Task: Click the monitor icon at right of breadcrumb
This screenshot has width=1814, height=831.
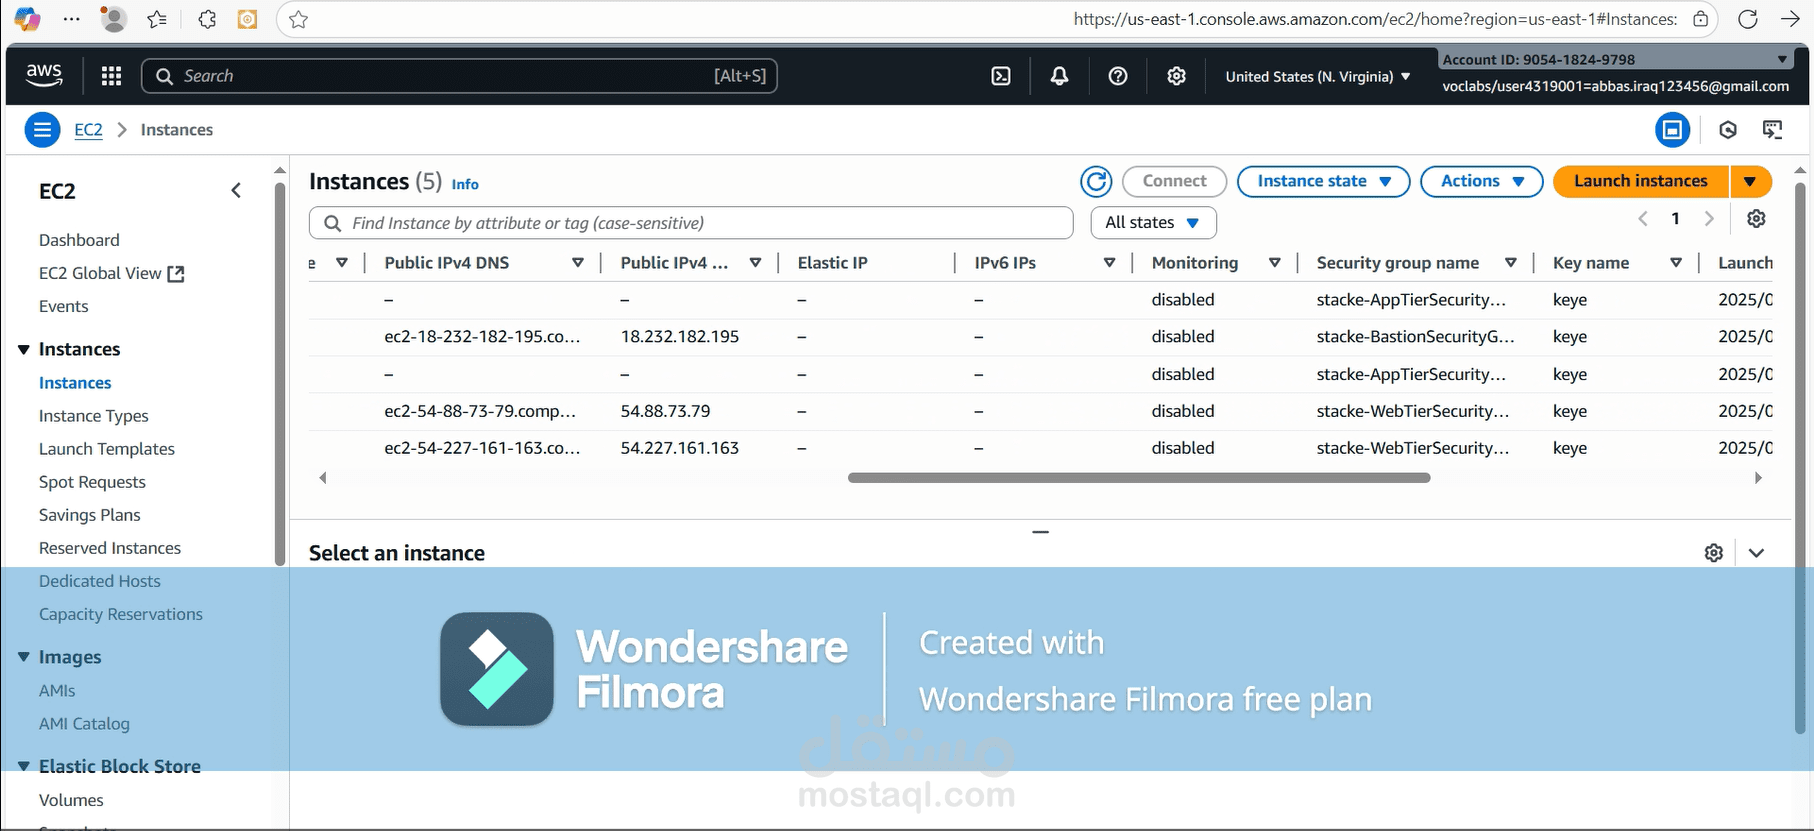Action: pyautogui.click(x=1772, y=130)
